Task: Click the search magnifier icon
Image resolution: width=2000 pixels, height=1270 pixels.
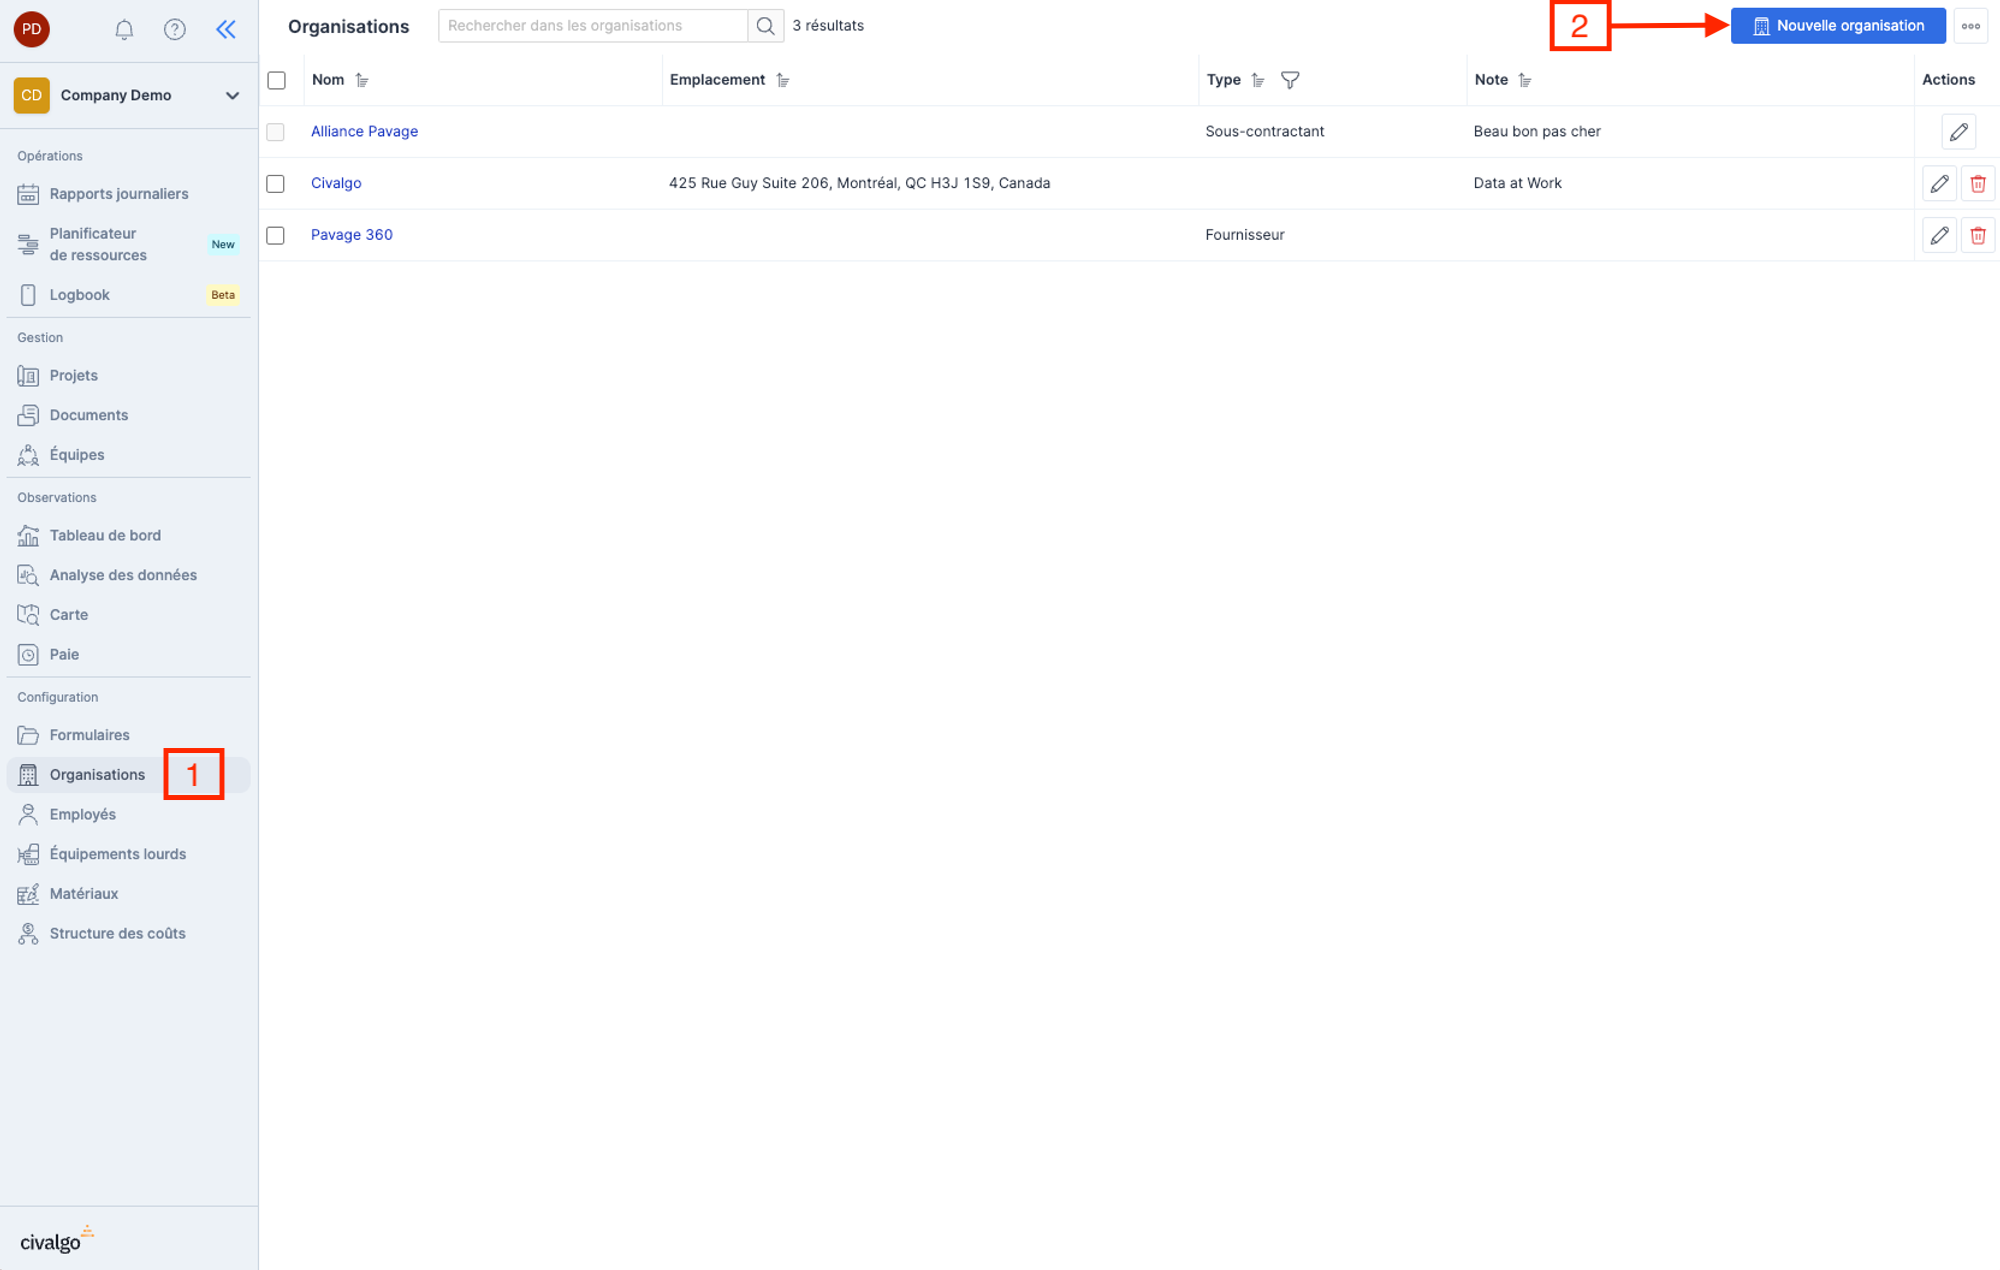Action: (765, 26)
